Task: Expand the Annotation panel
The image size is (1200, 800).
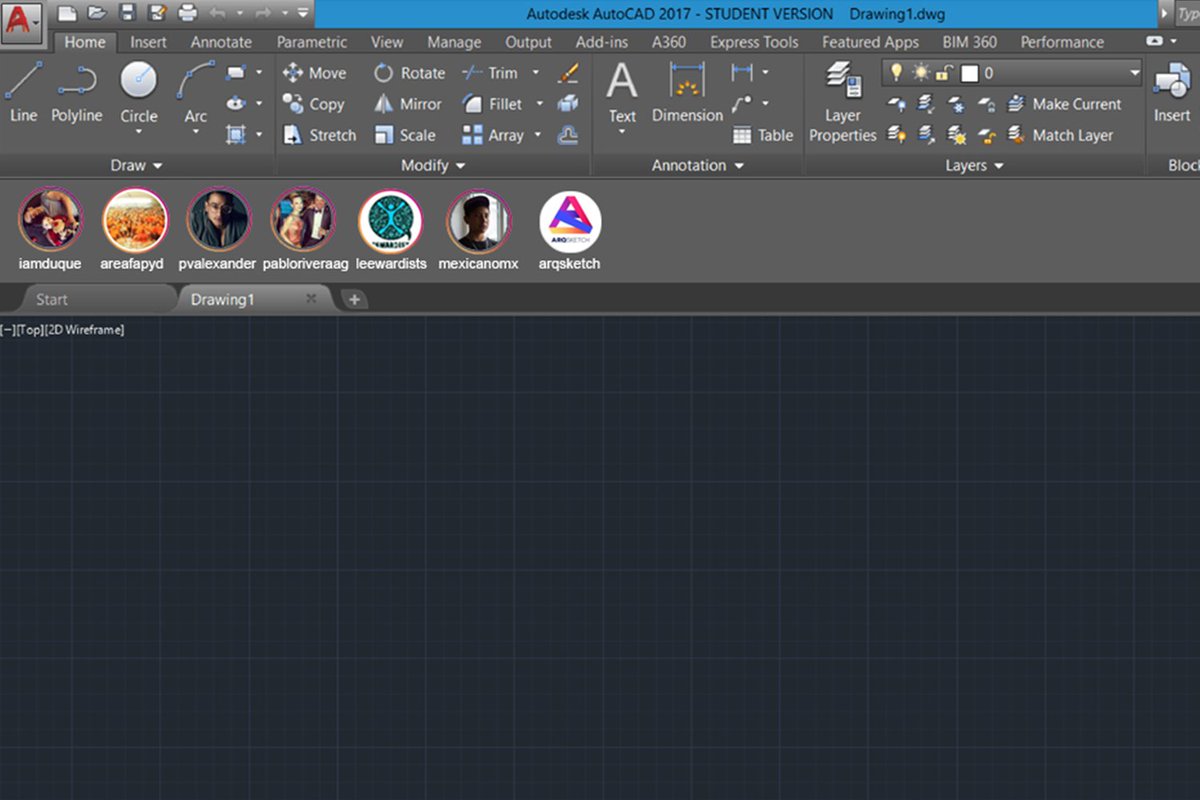Action: click(x=698, y=165)
